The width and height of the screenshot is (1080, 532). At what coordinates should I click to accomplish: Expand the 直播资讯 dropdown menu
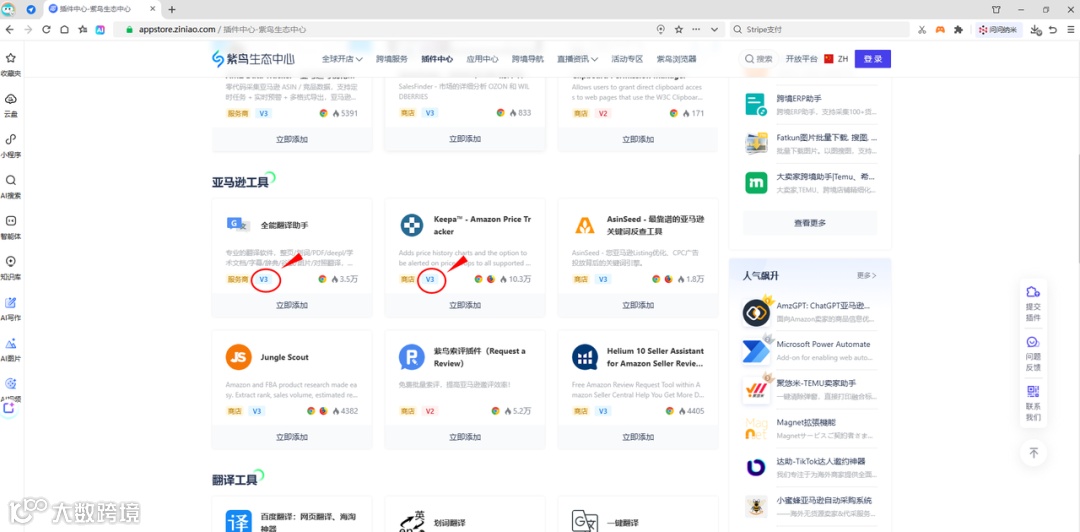click(577, 59)
